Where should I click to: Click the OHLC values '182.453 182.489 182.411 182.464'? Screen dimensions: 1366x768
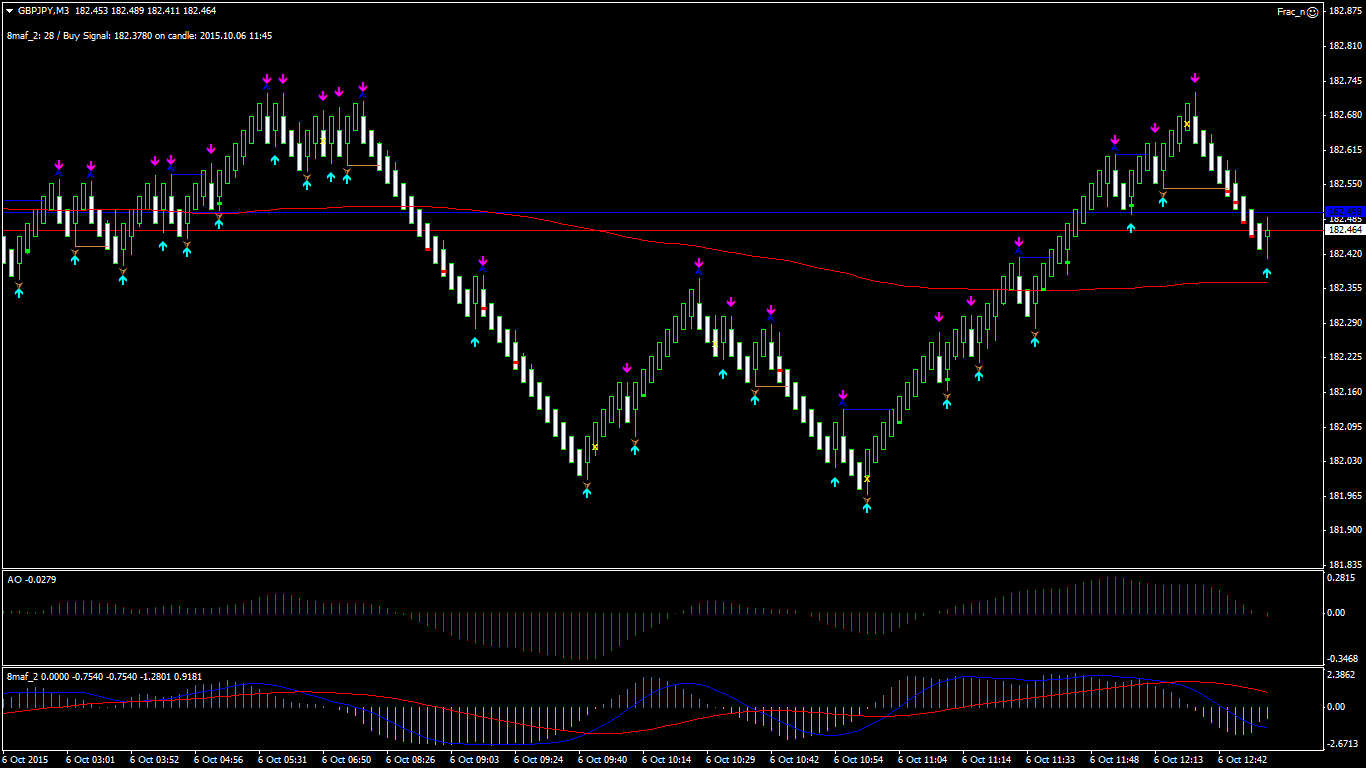pos(146,11)
